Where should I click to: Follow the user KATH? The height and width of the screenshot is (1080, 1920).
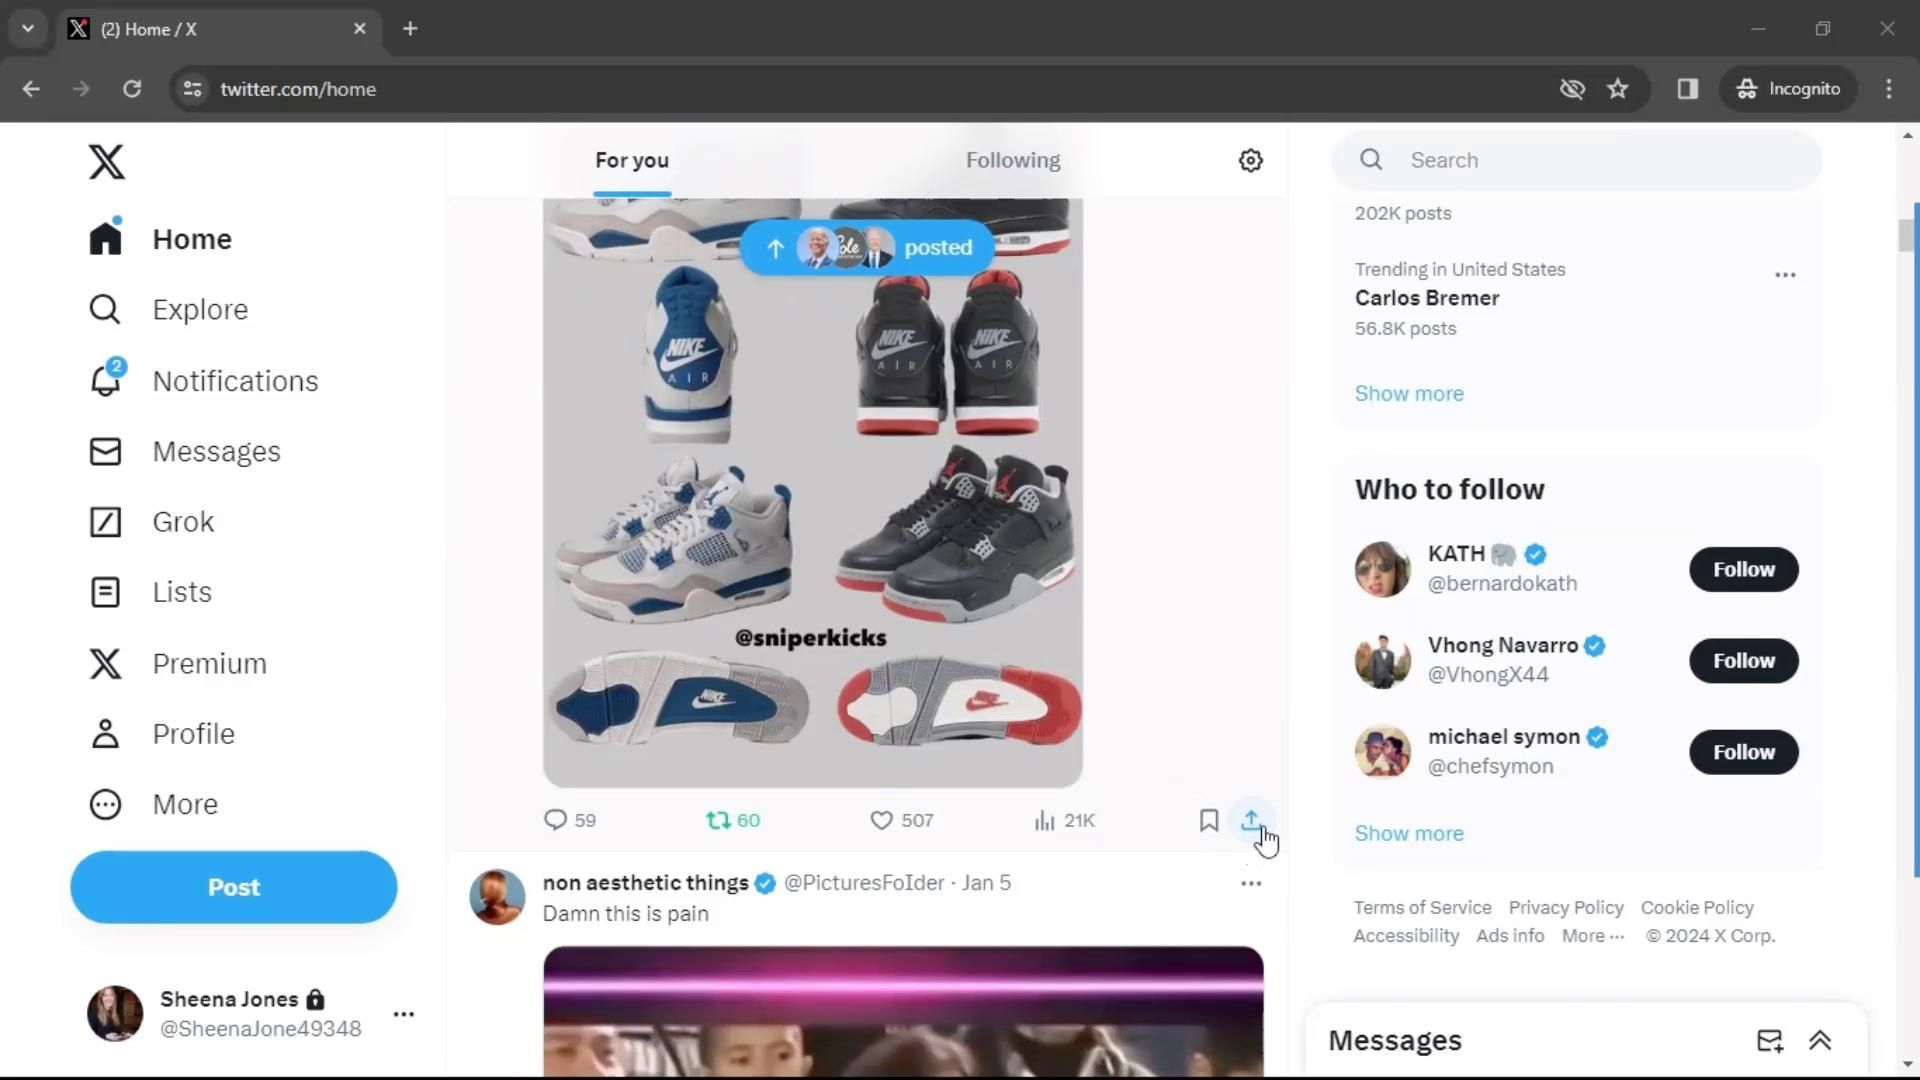pyautogui.click(x=1742, y=569)
